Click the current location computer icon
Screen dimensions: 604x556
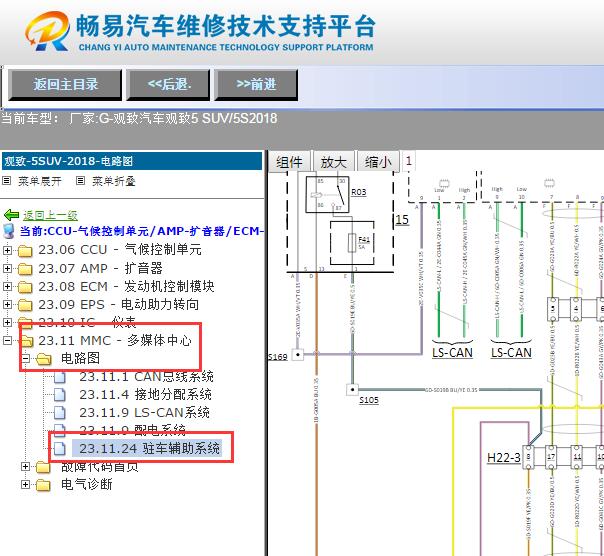pyautogui.click(x=9, y=231)
